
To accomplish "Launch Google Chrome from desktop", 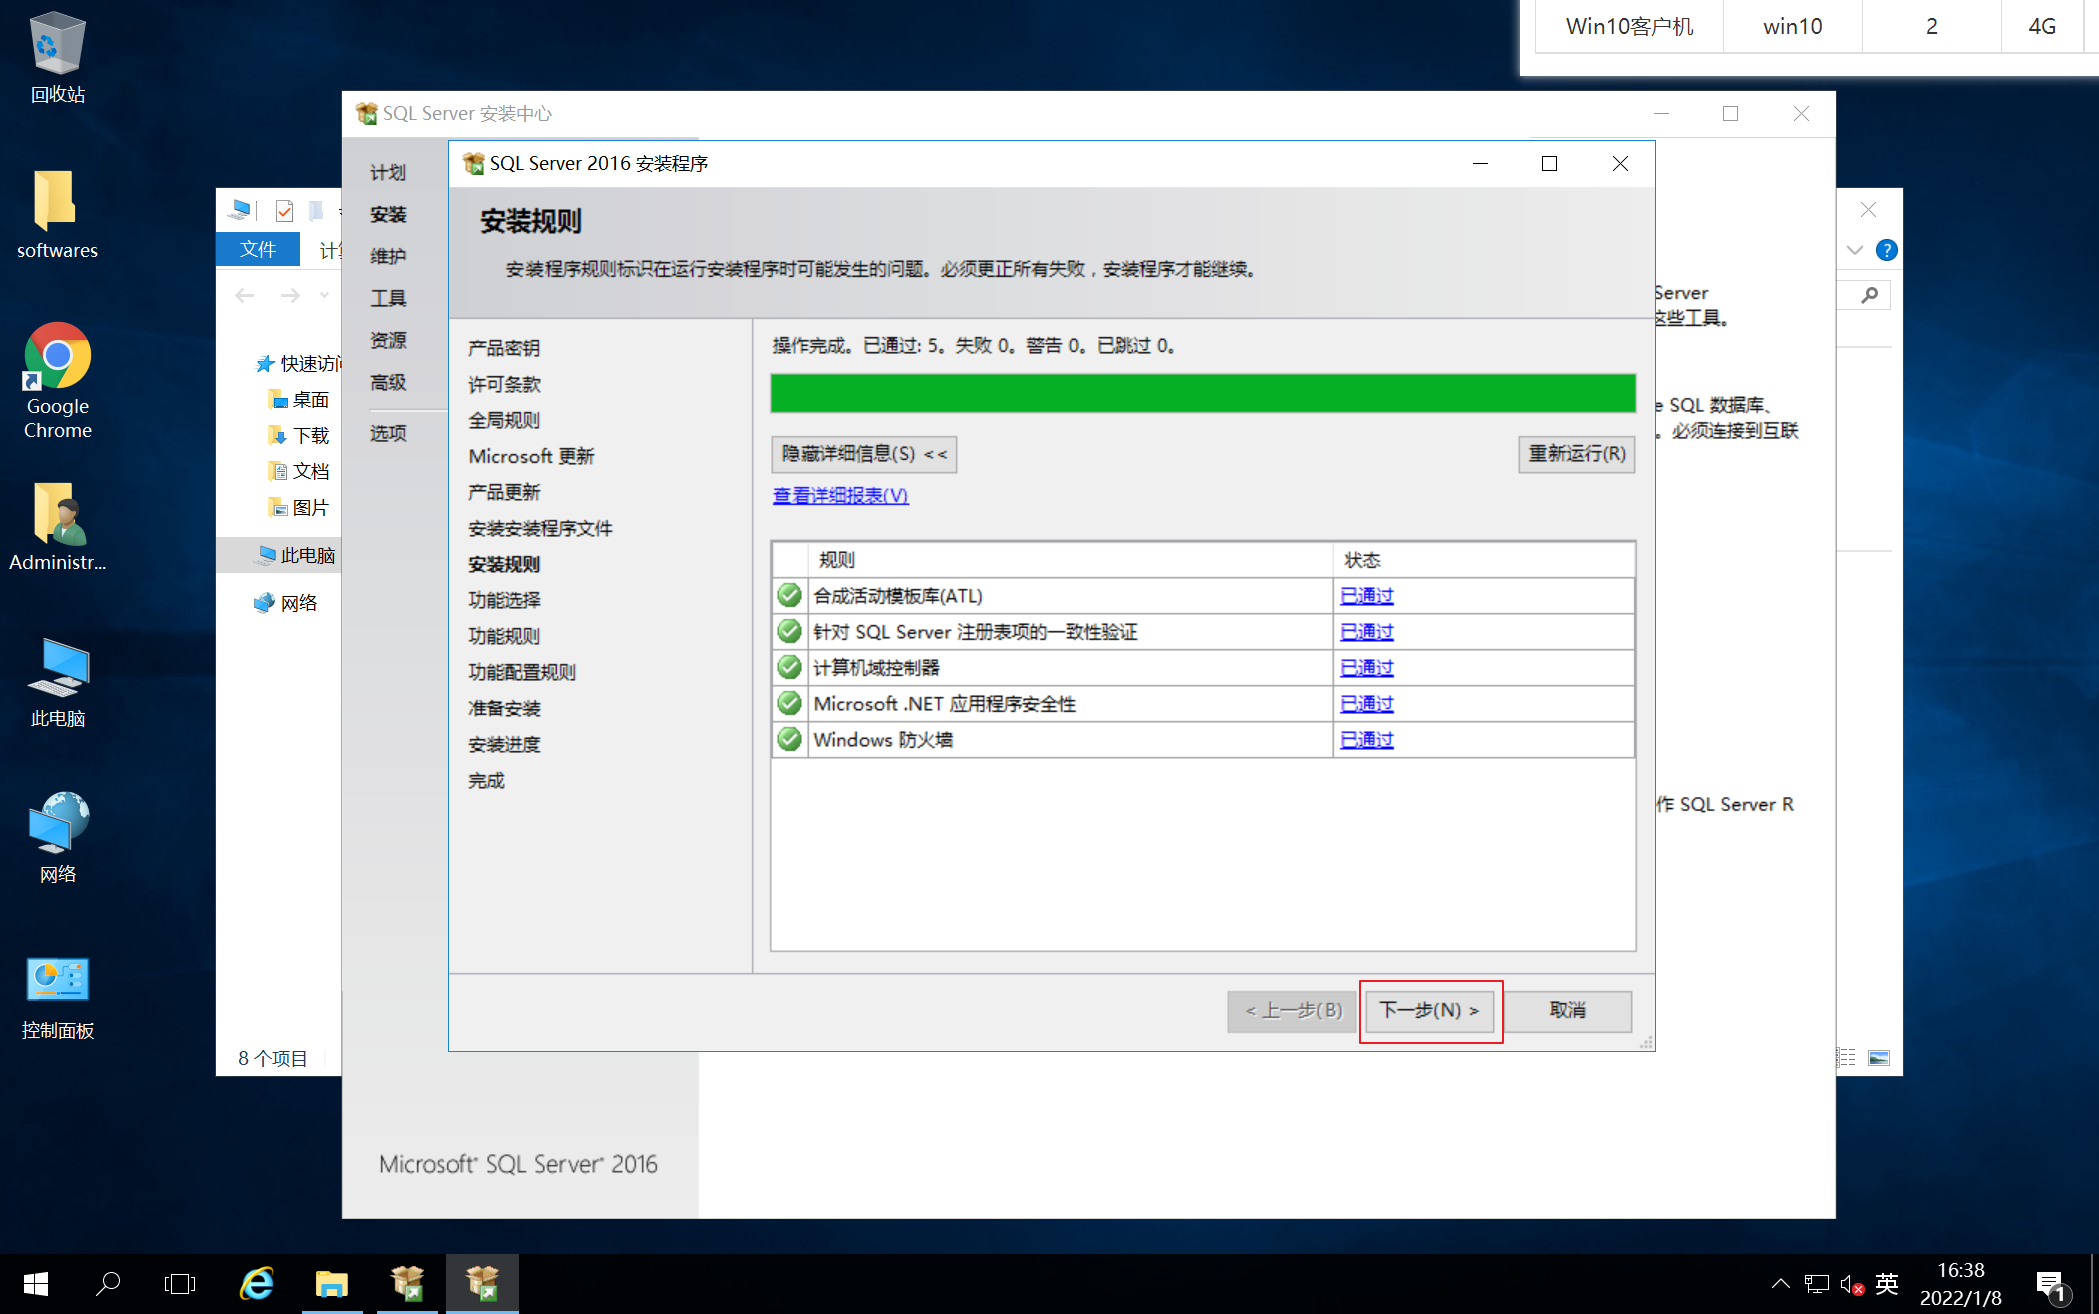I will [57, 381].
